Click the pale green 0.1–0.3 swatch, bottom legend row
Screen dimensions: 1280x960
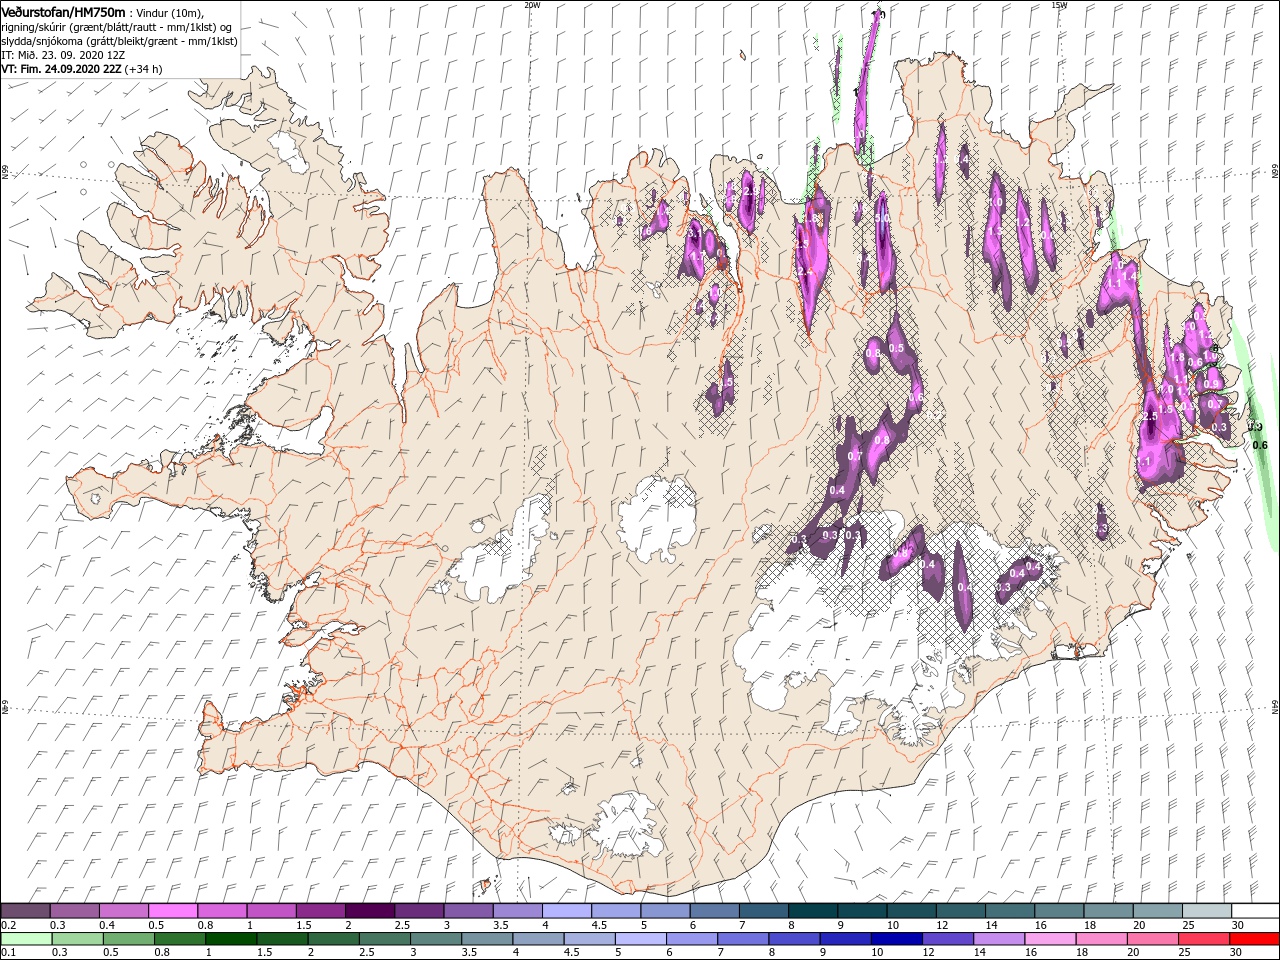click(x=26, y=939)
